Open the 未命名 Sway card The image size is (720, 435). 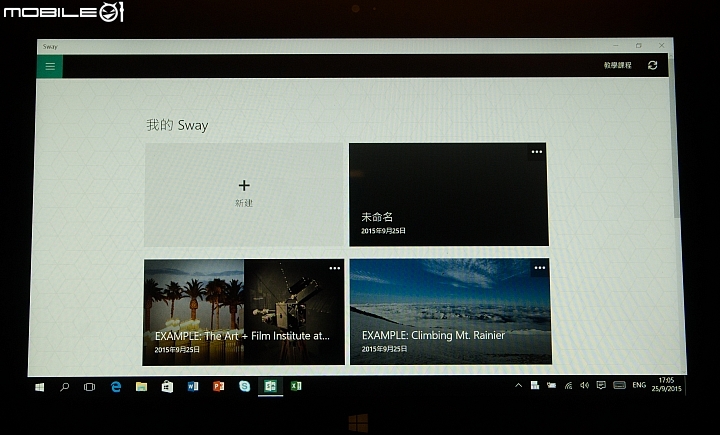tap(449, 194)
